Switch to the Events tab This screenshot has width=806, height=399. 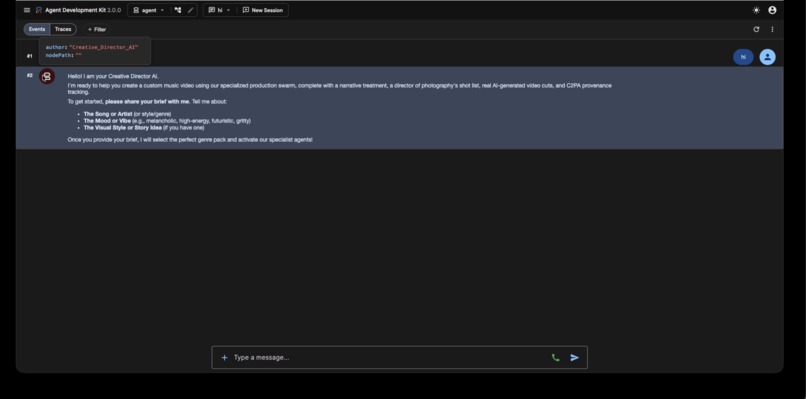[x=37, y=29]
